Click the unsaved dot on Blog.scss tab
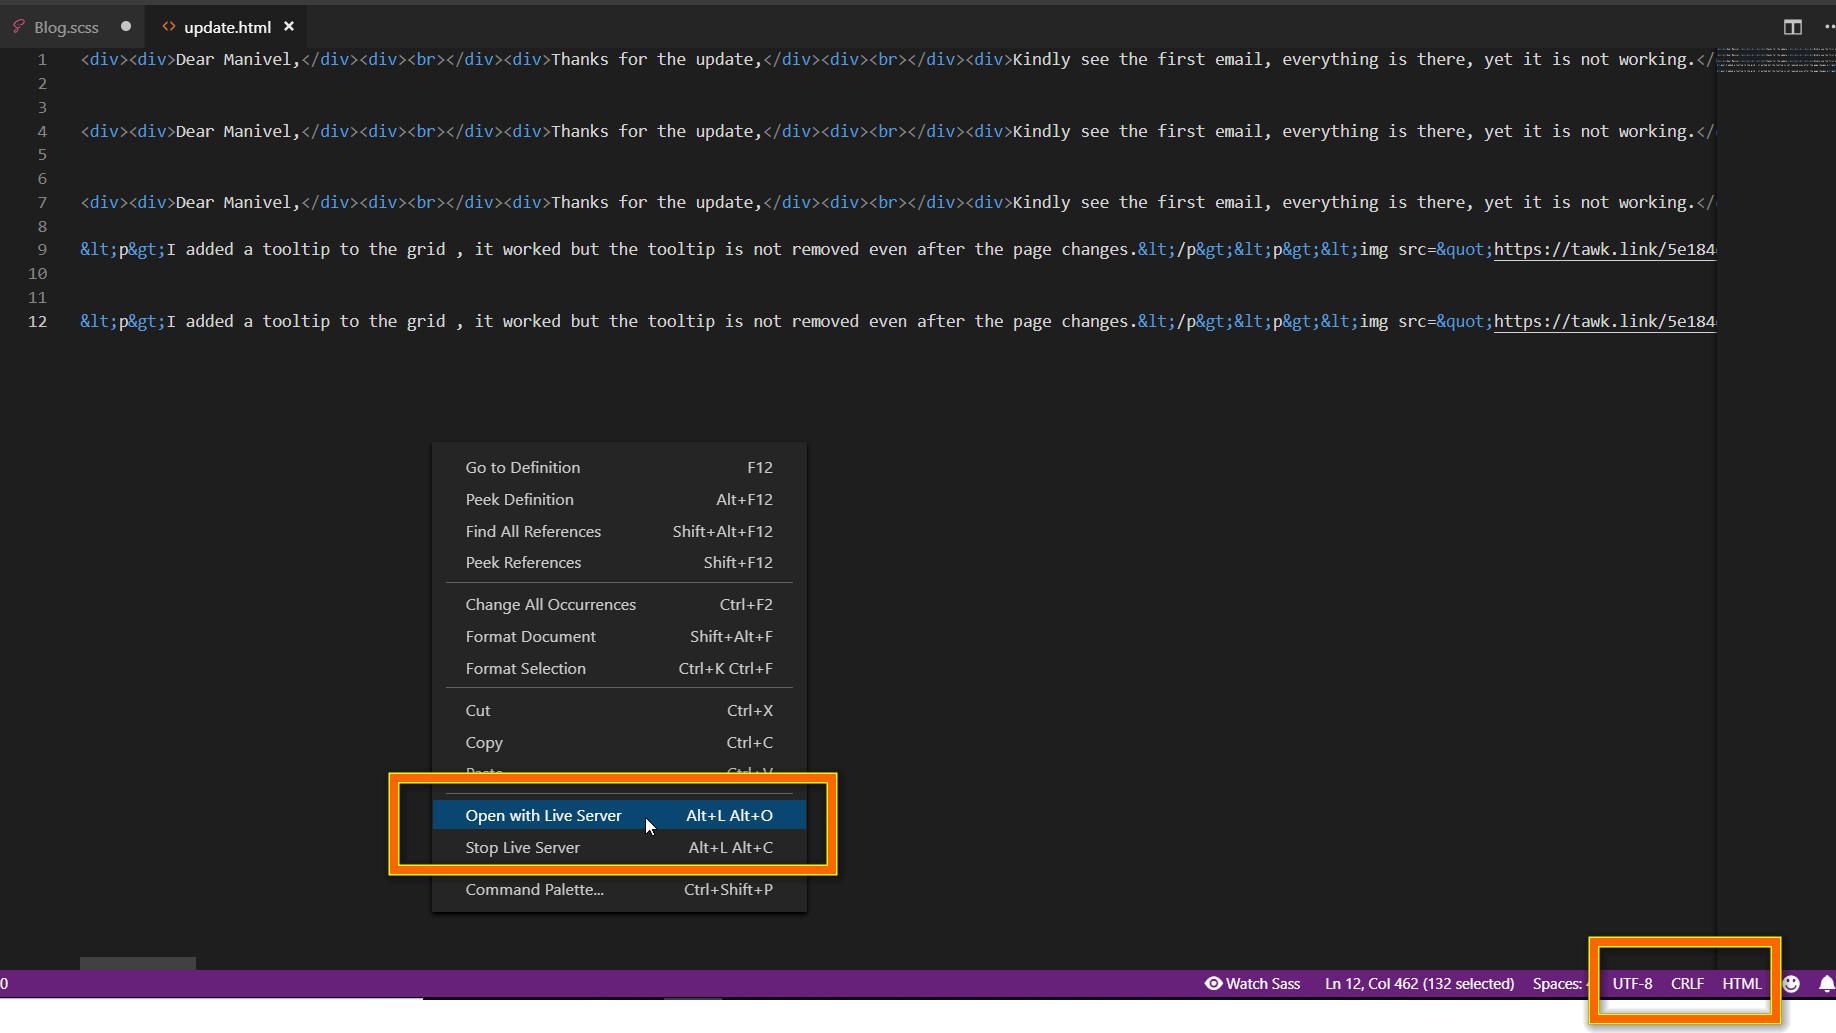This screenshot has width=1836, height=1033. [x=126, y=27]
